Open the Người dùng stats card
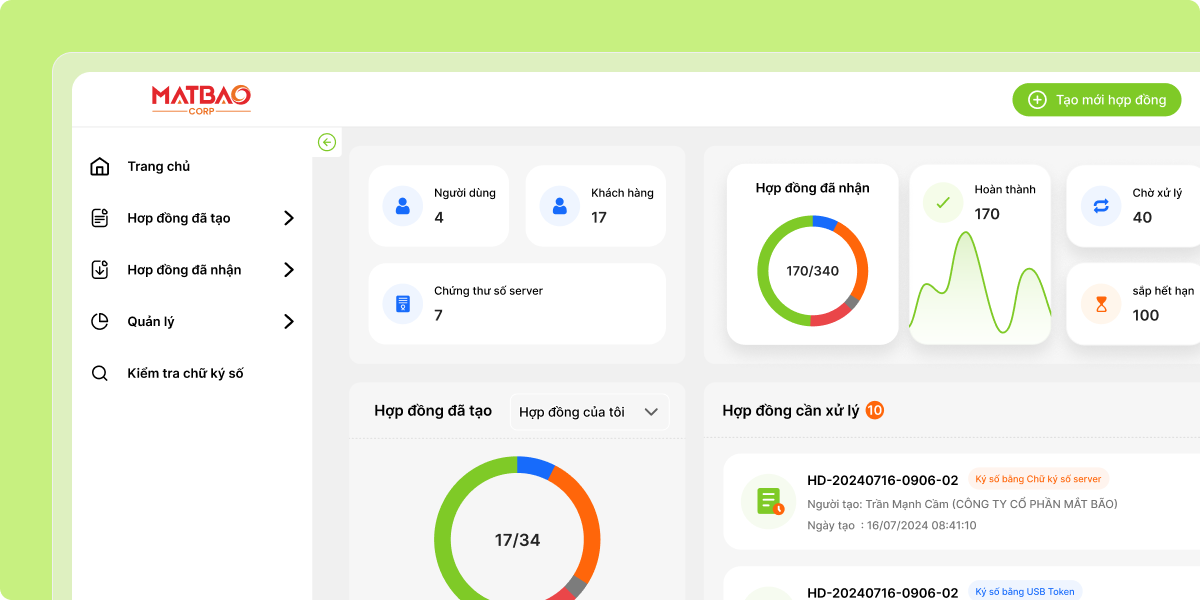 click(x=439, y=206)
